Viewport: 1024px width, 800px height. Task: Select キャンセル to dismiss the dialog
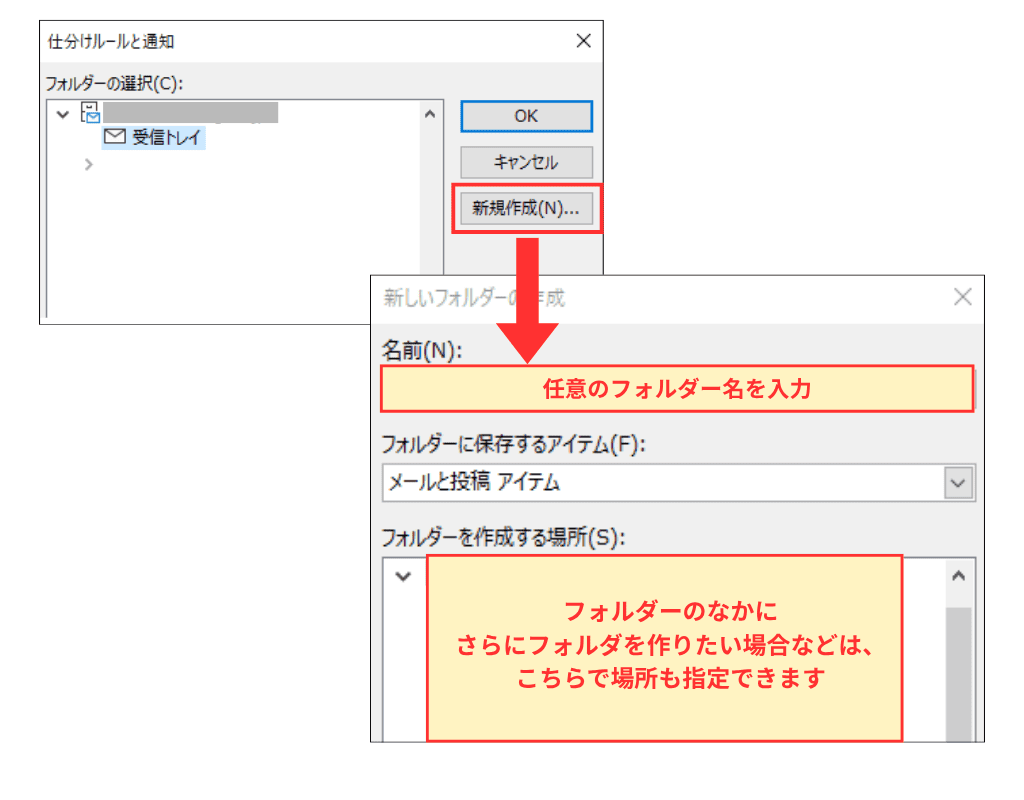point(525,163)
